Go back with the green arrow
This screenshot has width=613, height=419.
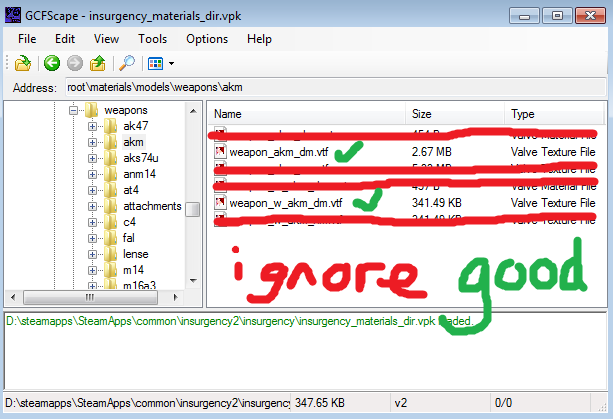click(52, 63)
